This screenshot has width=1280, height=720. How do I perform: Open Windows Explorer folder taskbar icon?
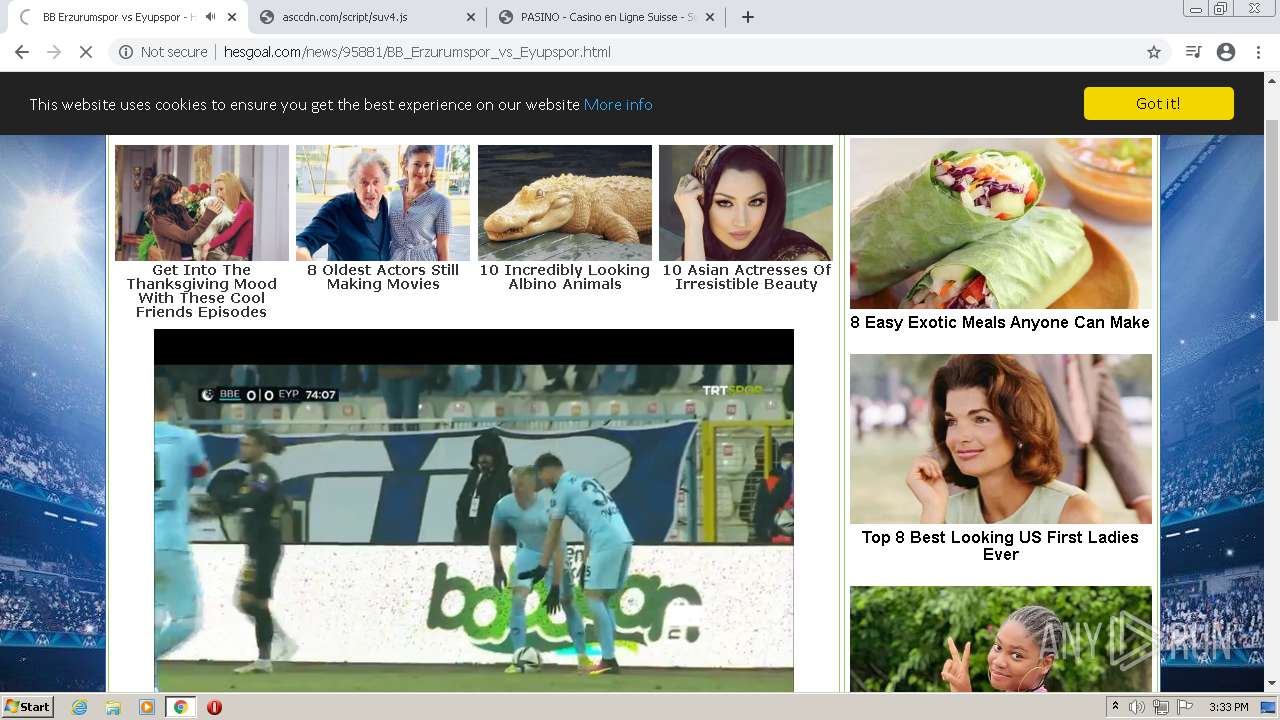point(113,707)
